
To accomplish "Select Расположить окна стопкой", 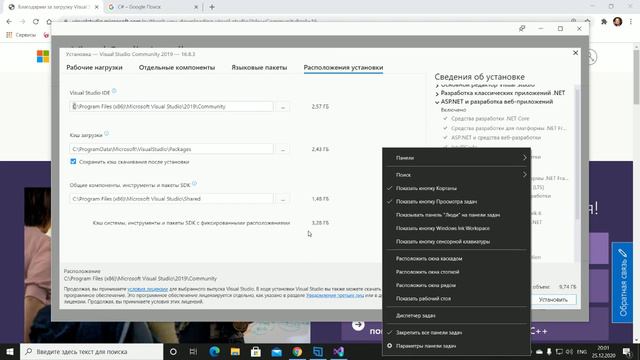I will 456,272.
